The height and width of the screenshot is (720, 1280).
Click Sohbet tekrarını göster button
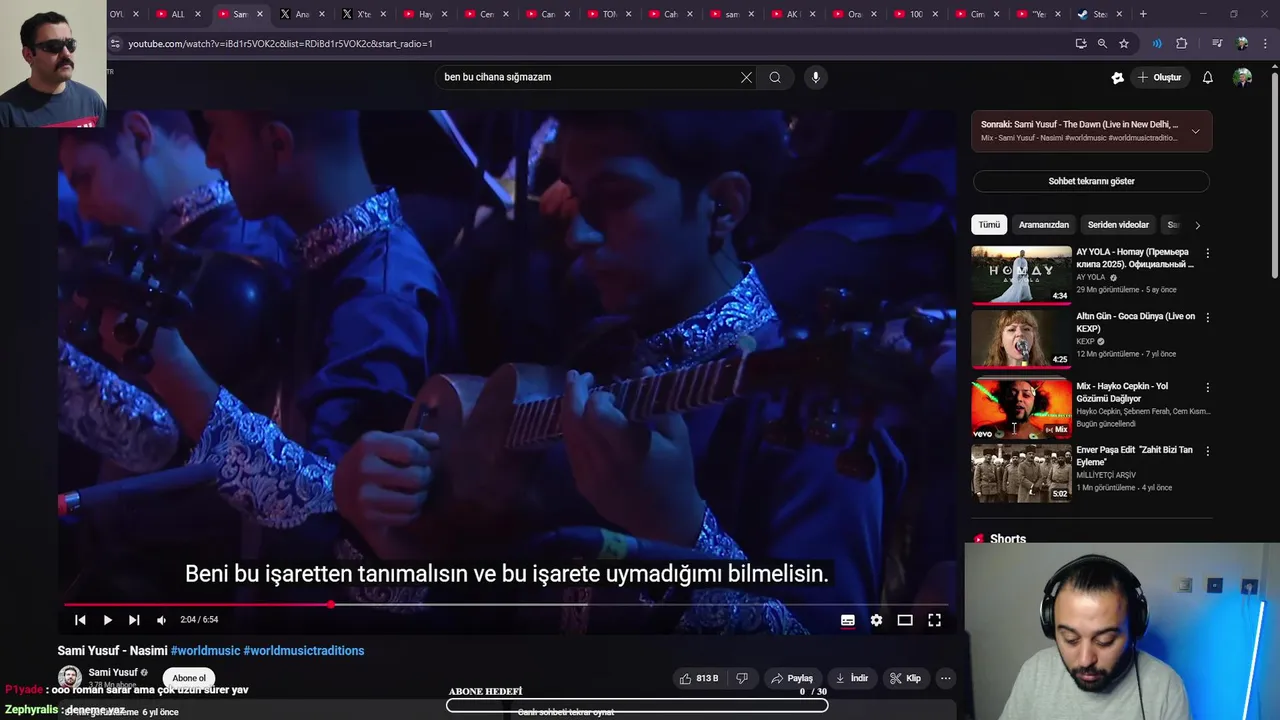[1091, 181]
